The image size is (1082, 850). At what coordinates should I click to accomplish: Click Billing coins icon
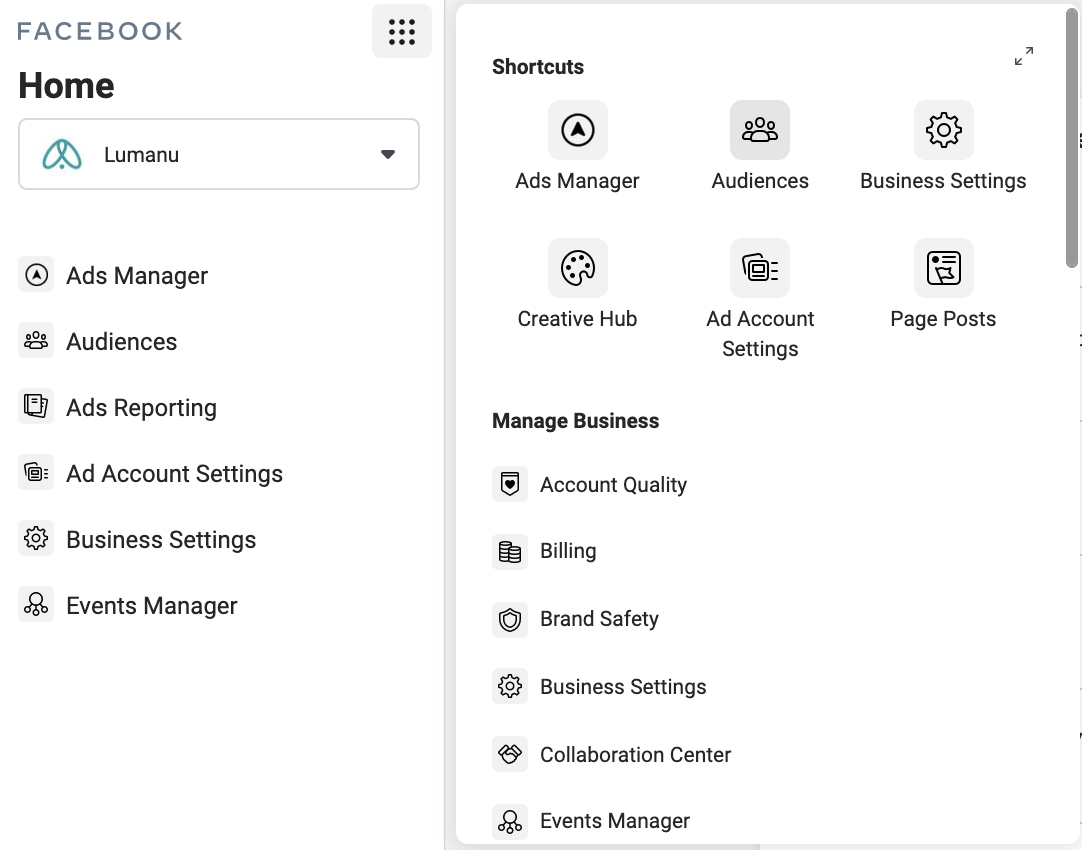[x=510, y=551]
